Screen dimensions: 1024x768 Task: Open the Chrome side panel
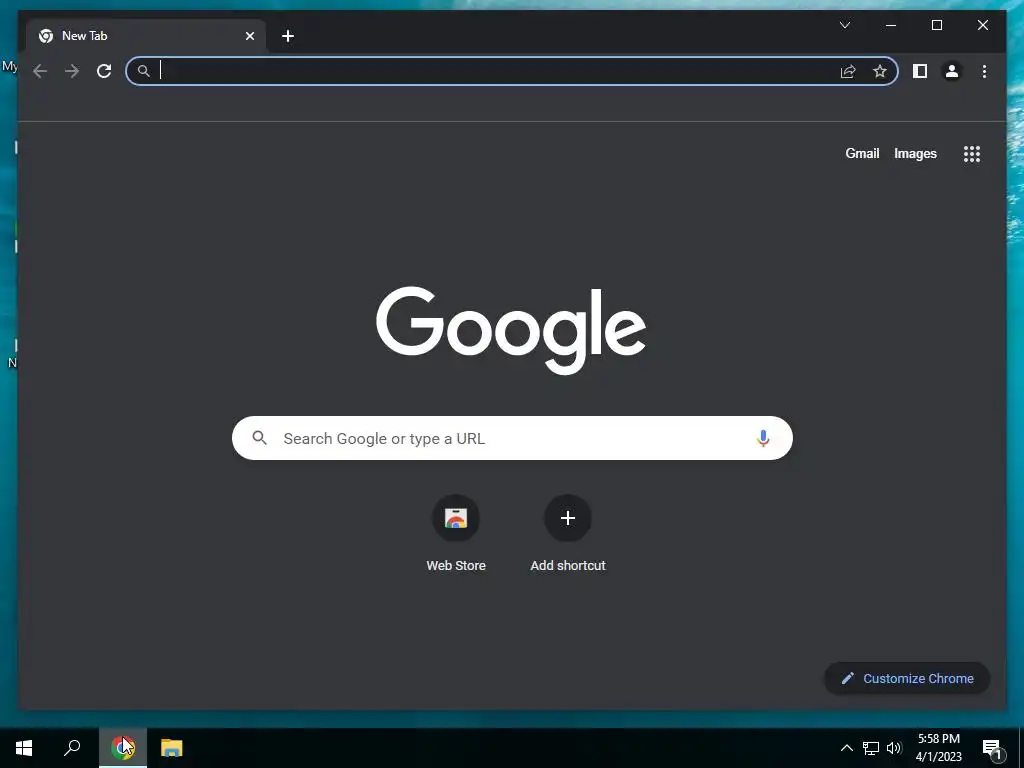[x=920, y=71]
